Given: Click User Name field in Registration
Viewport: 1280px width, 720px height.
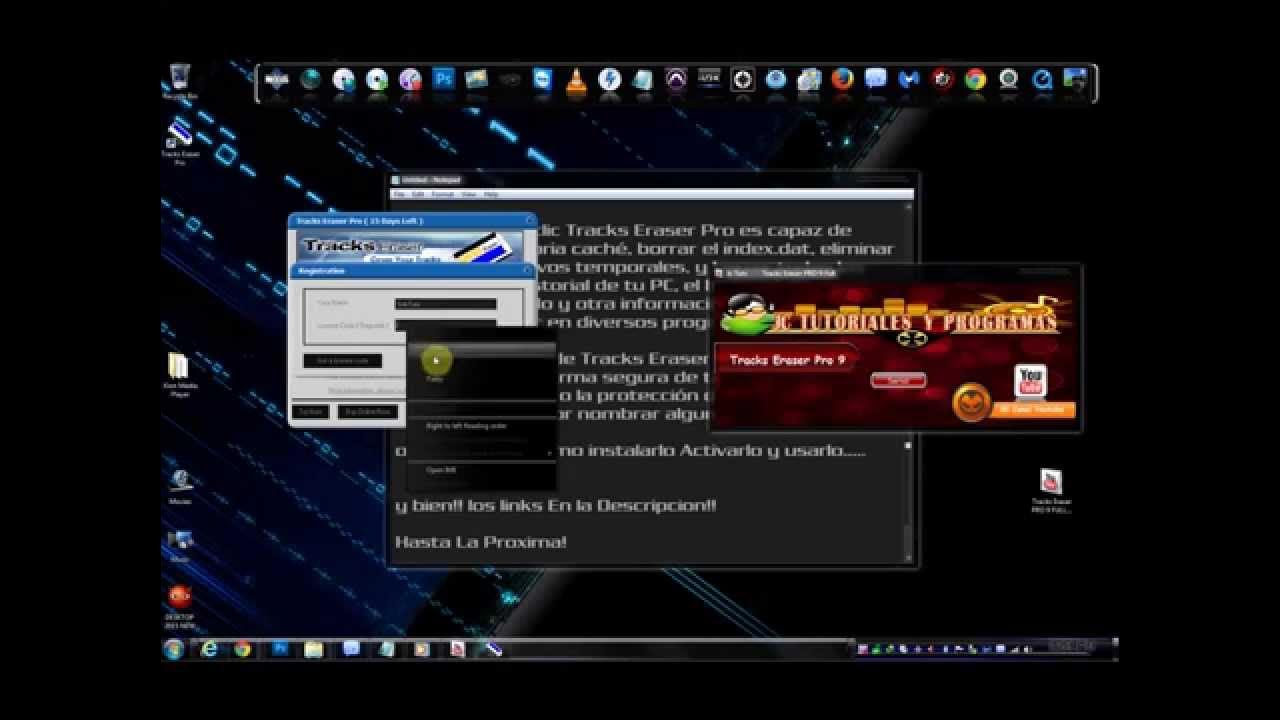Looking at the screenshot, I should point(446,303).
